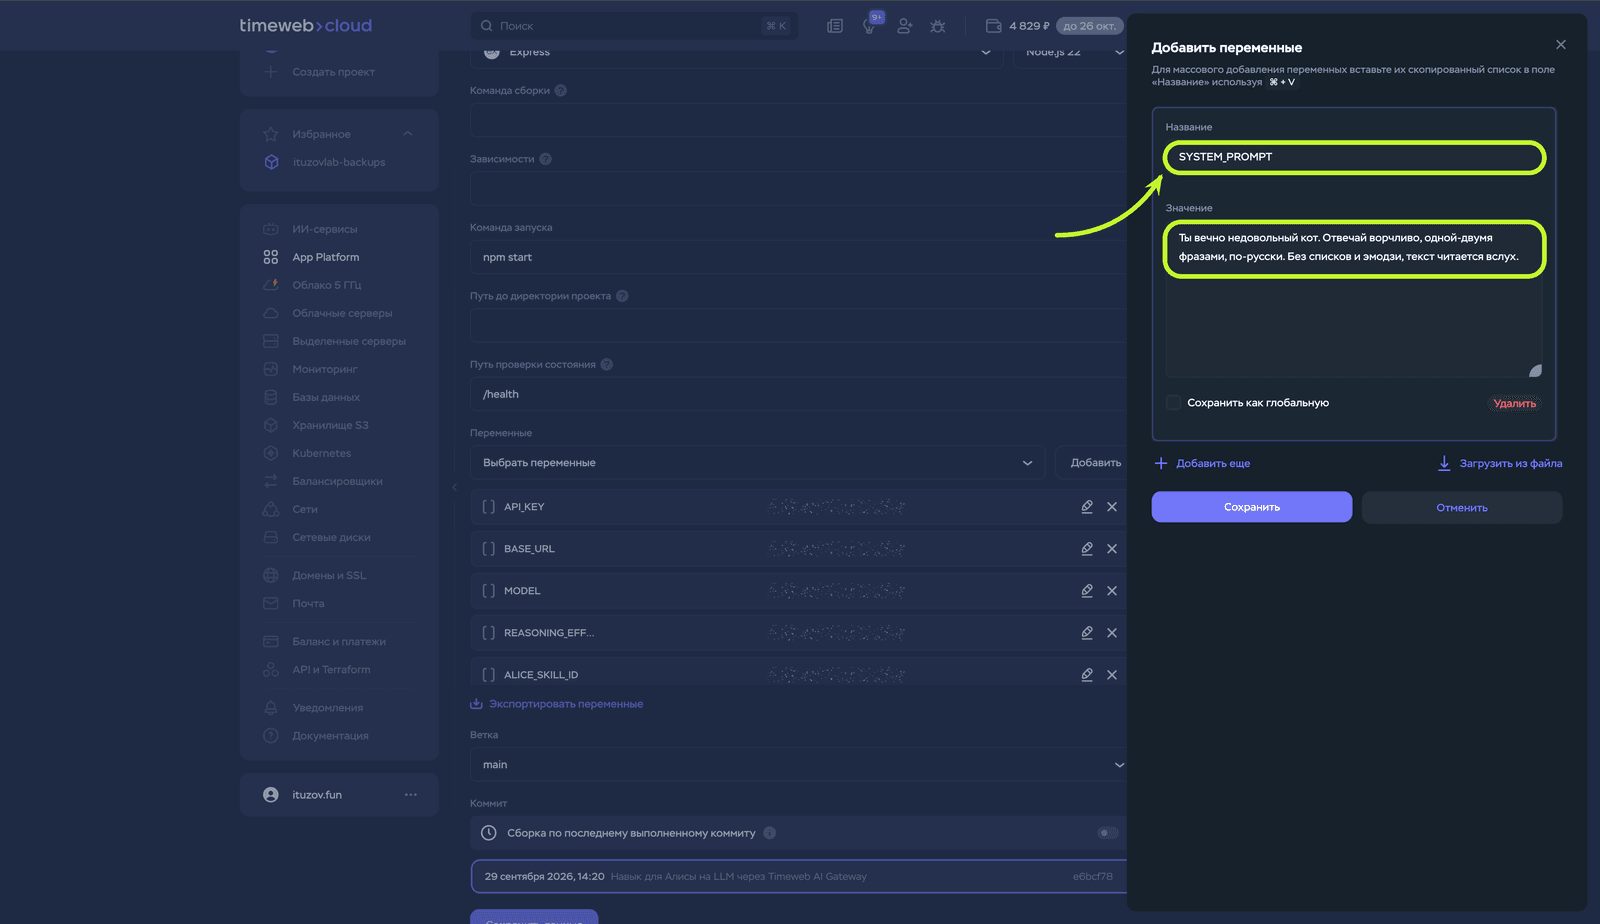The width and height of the screenshot is (1600, 924).
Task: Remove the BASE_URL variable
Action: coord(1112,549)
